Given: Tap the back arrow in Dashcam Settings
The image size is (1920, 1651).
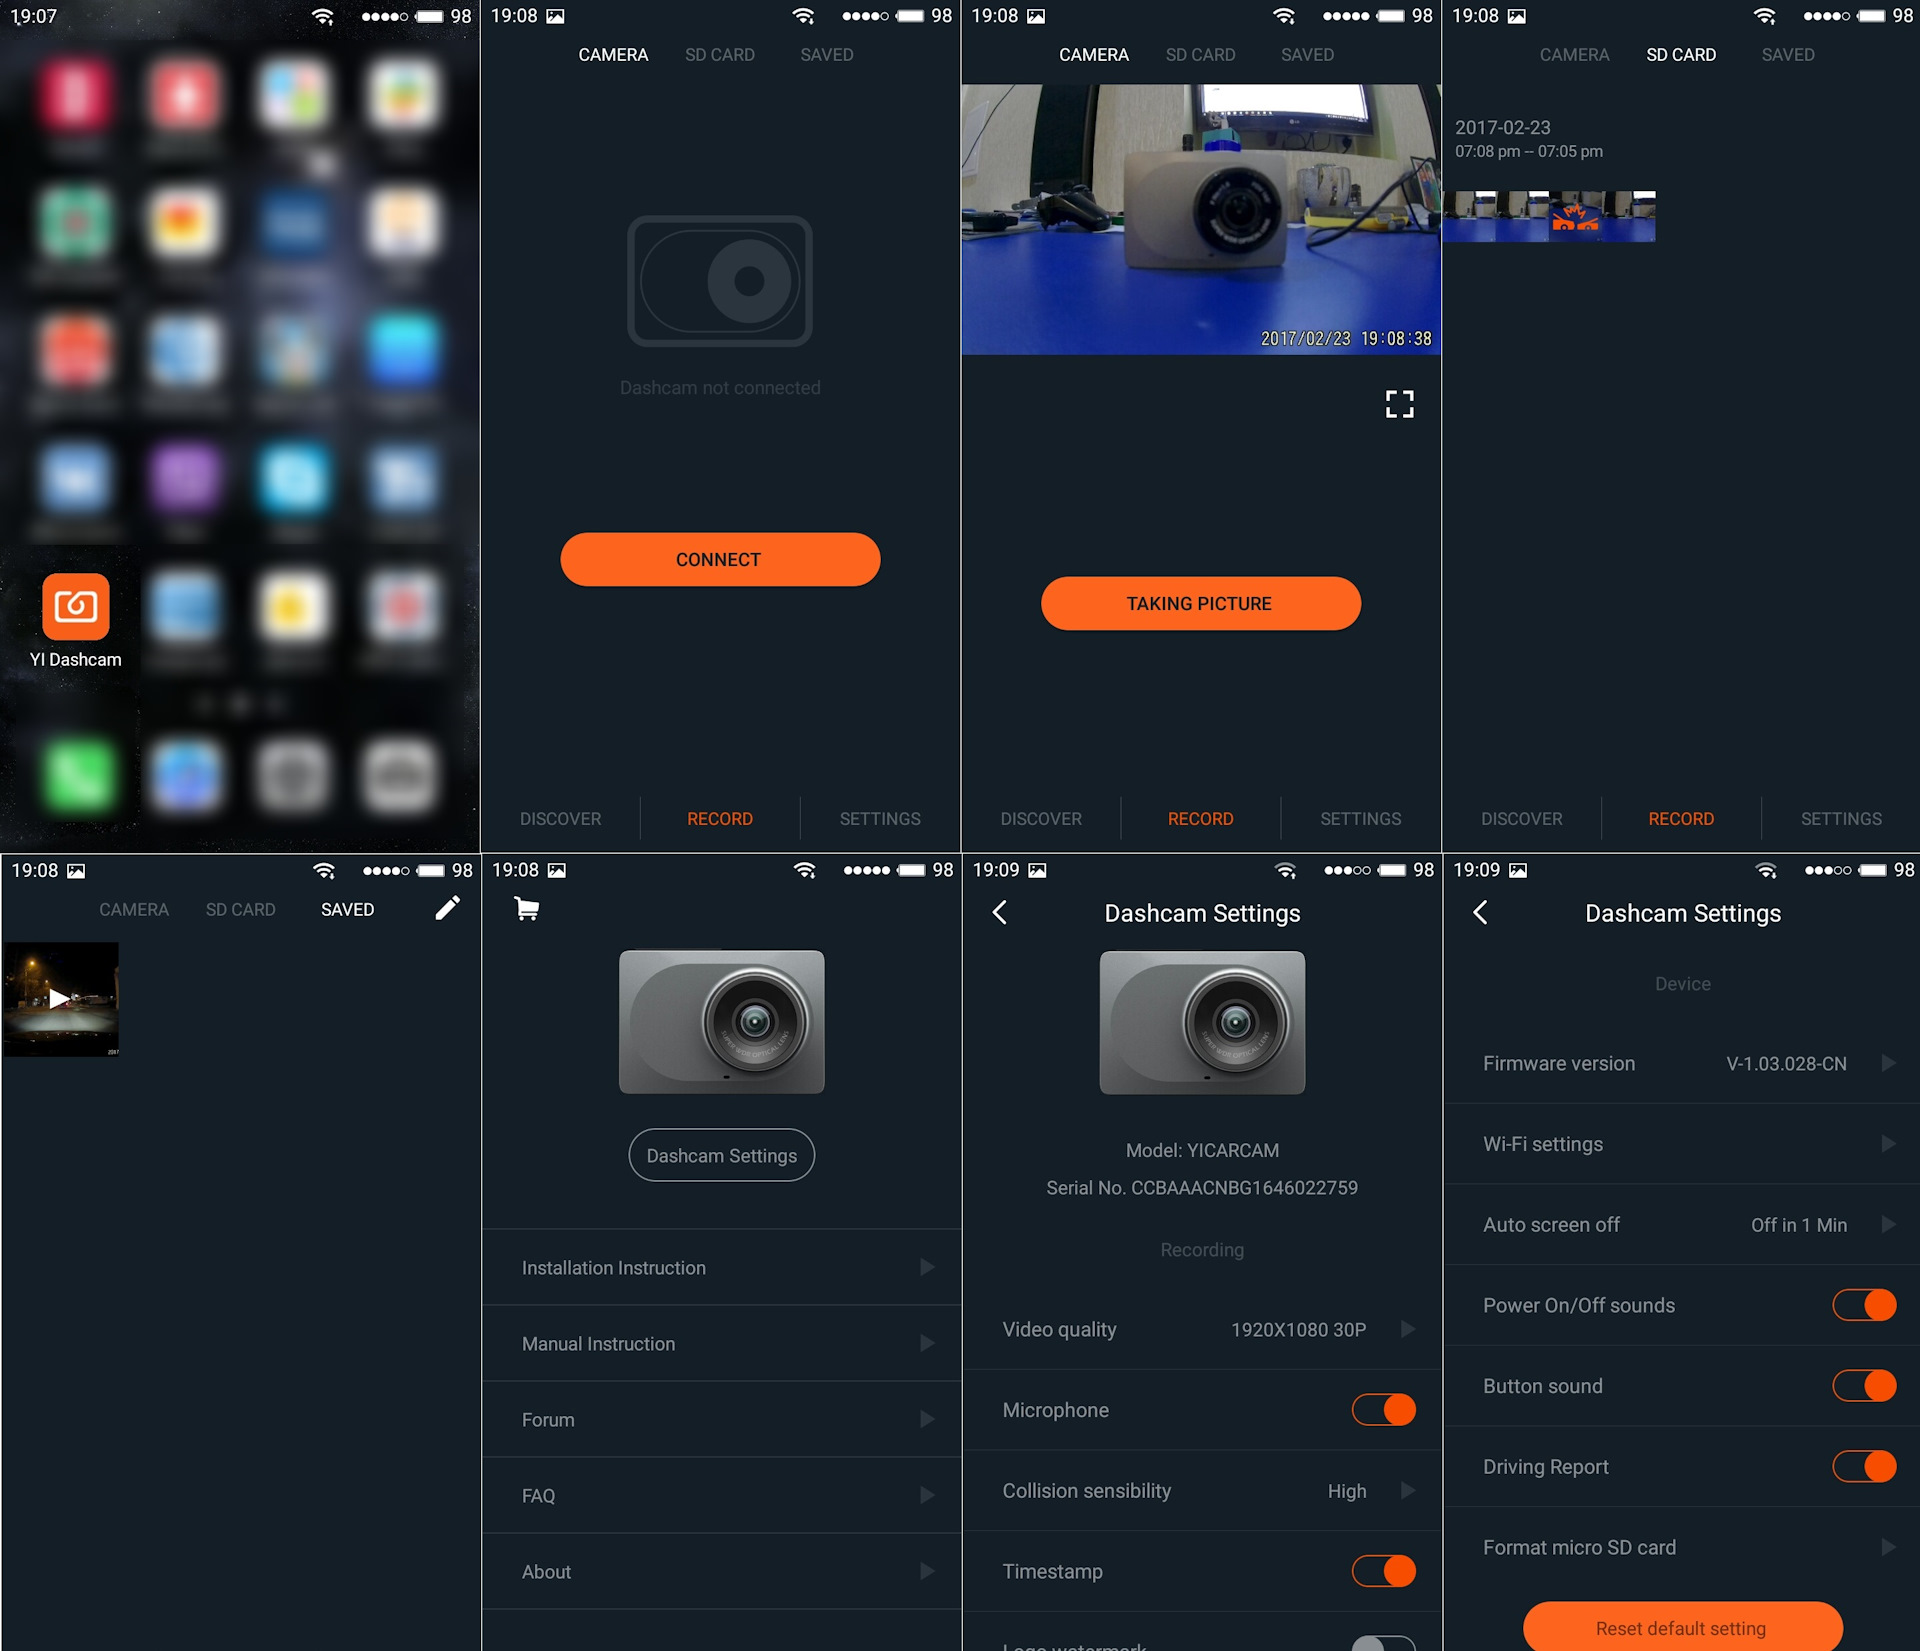Looking at the screenshot, I should coord(1002,913).
